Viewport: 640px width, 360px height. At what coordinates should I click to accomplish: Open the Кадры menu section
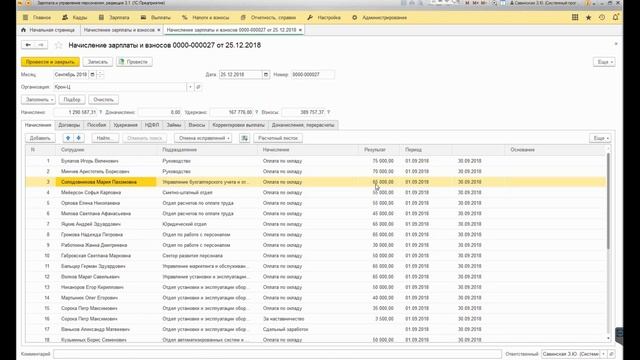pos(75,18)
